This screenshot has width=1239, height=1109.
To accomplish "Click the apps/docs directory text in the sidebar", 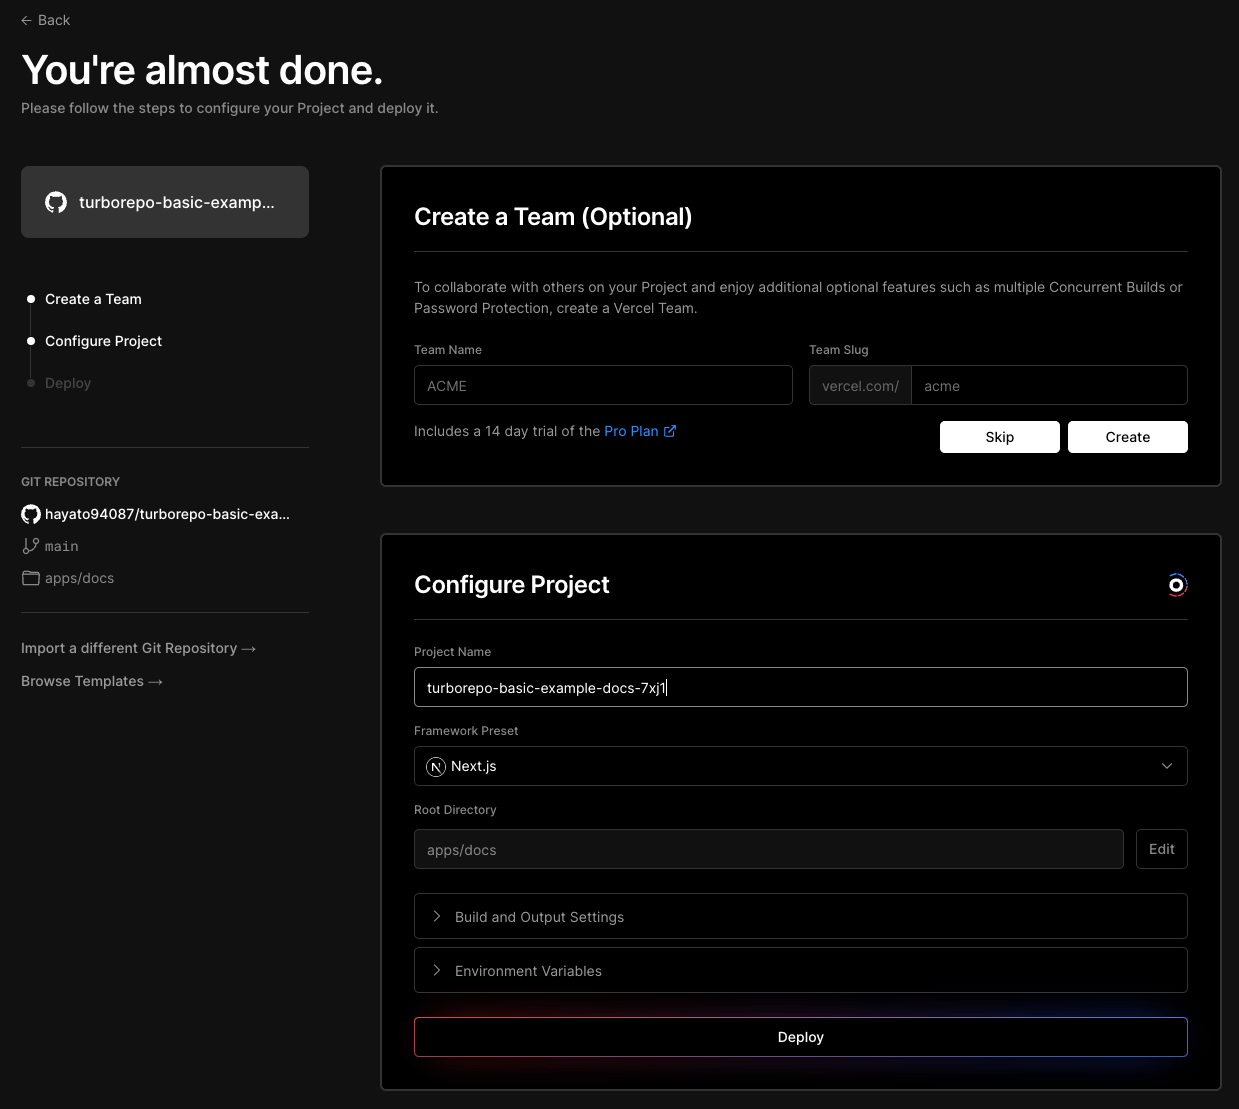I will pyautogui.click(x=79, y=578).
